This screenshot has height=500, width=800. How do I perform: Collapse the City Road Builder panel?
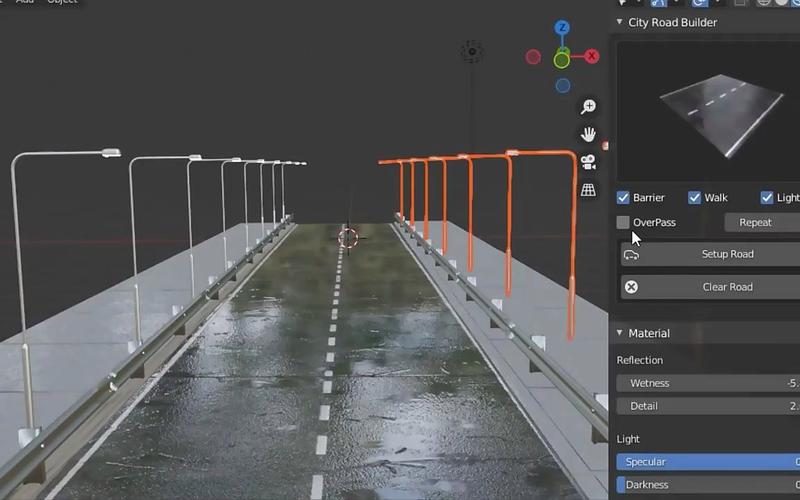[x=619, y=22]
